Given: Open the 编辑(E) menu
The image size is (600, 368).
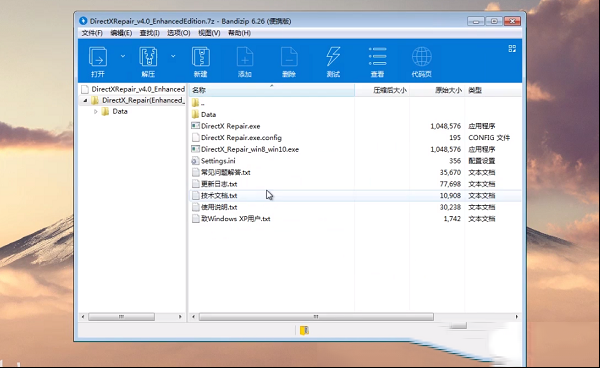Looking at the screenshot, I should 121,33.
